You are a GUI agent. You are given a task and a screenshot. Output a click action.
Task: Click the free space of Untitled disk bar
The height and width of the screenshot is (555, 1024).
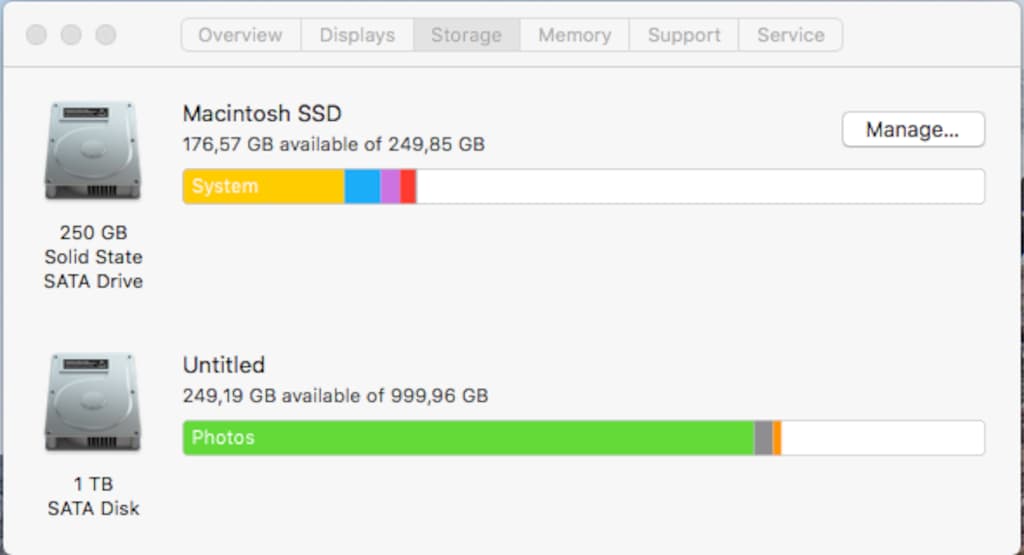[x=883, y=437]
